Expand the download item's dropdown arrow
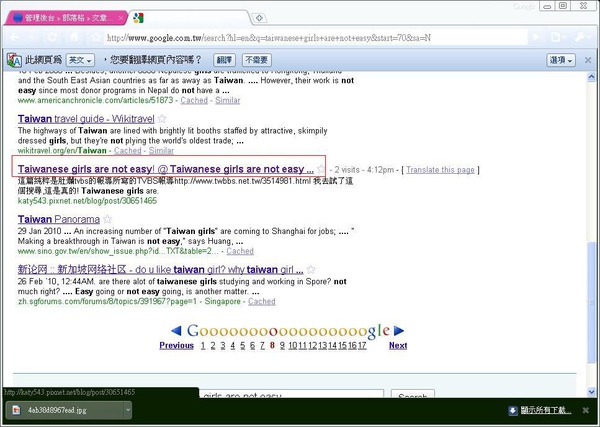This screenshot has height=427, width=600. pos(128,410)
